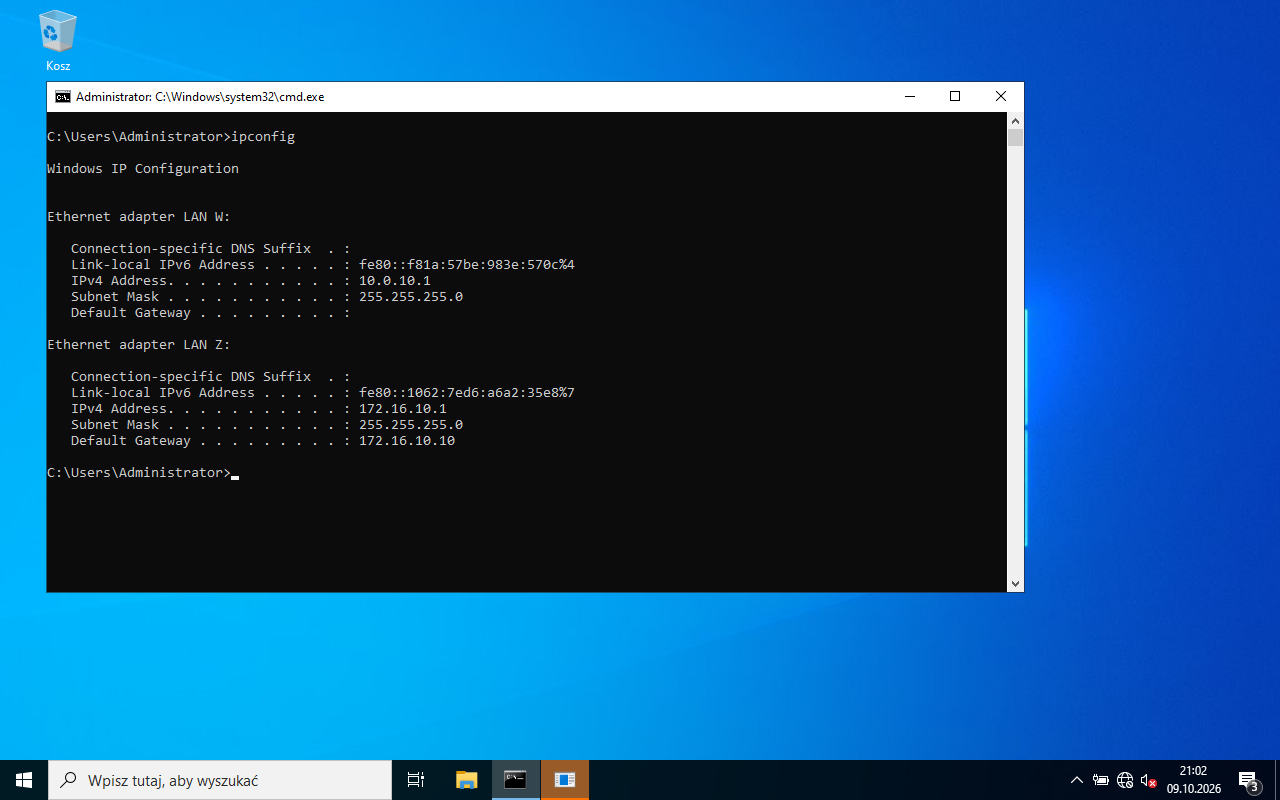
Task: Click the console vertical scrollbar thumb
Action: point(1015,138)
